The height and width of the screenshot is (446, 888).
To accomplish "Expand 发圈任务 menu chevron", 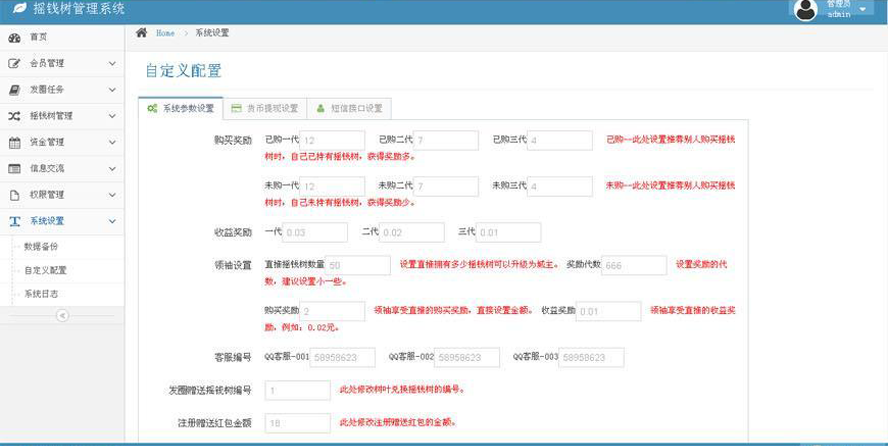I will [112, 90].
